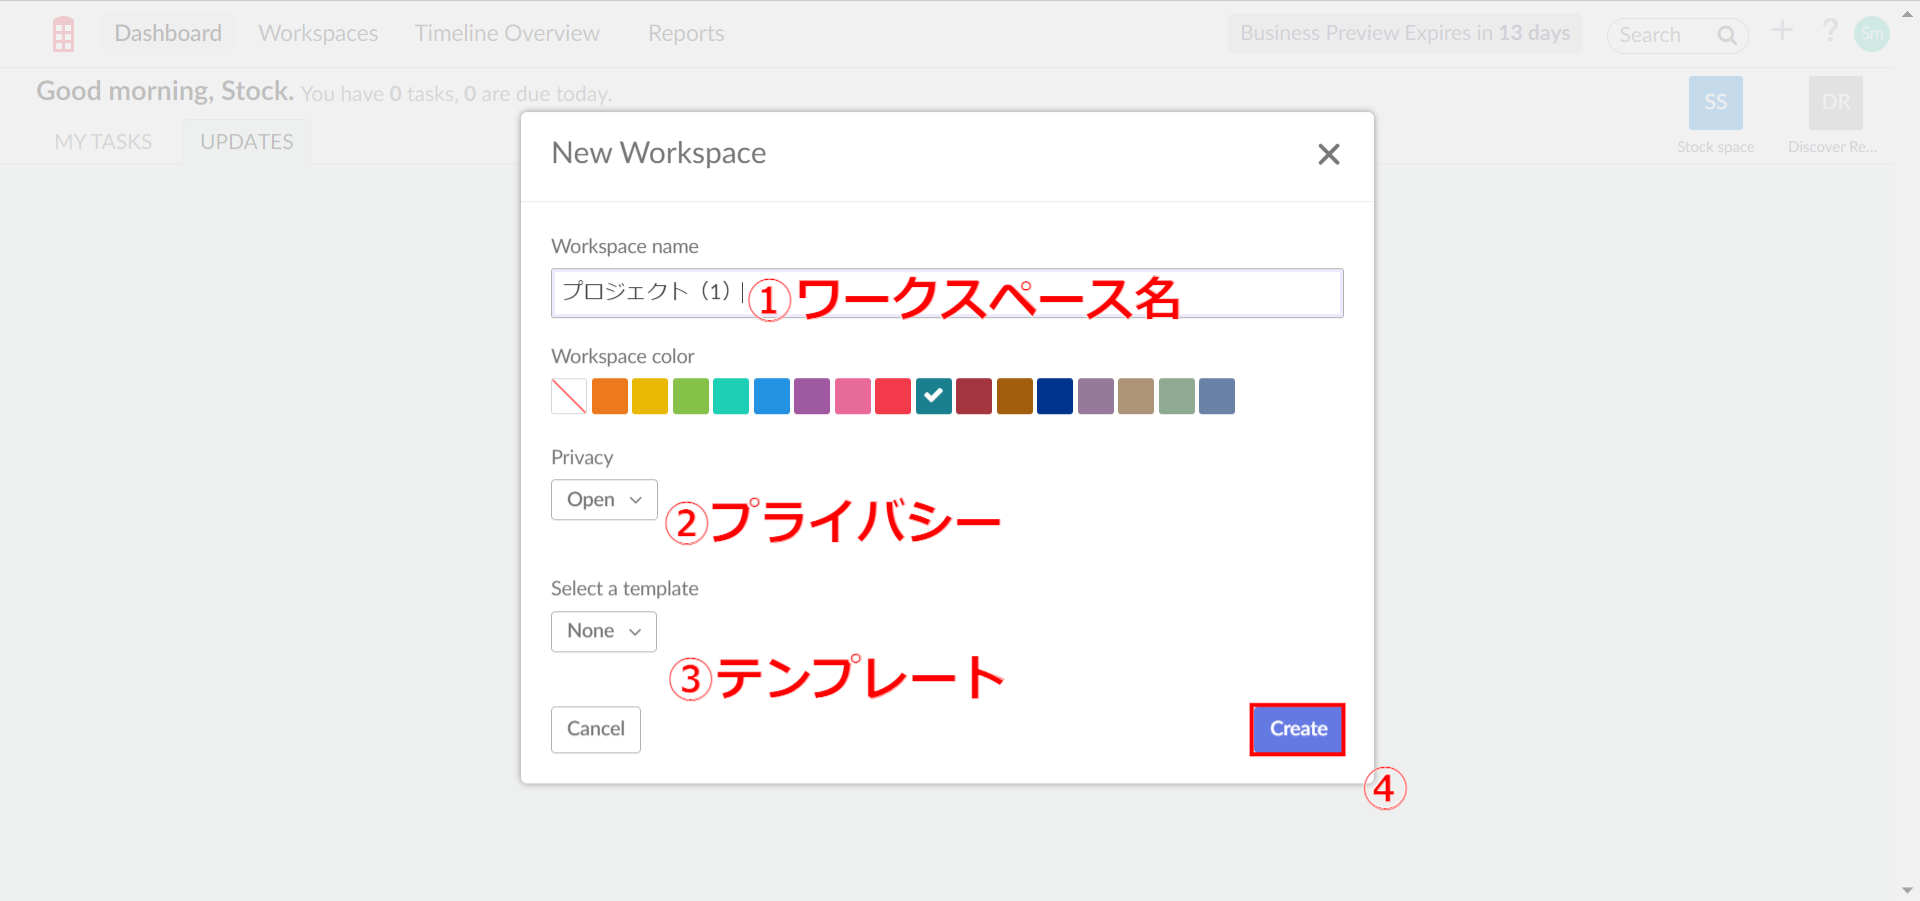1920x901 pixels.
Task: Select the sage green workspace color
Action: [x=1177, y=396]
